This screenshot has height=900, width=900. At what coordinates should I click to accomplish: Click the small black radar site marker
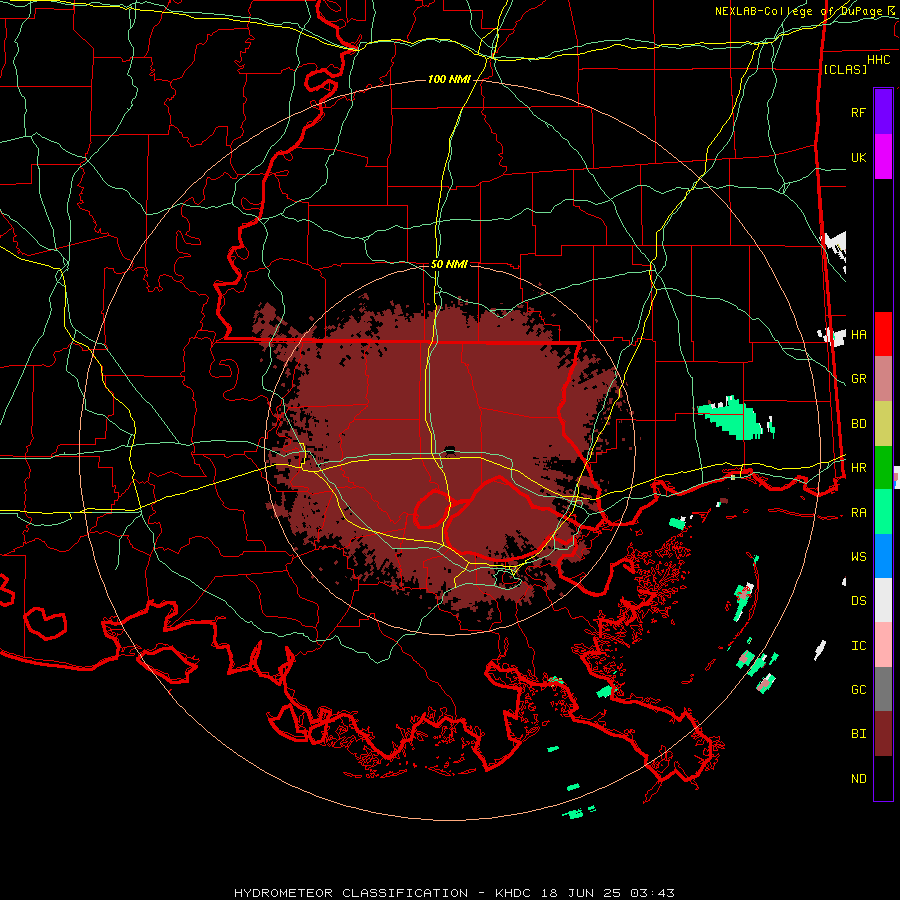[451, 450]
